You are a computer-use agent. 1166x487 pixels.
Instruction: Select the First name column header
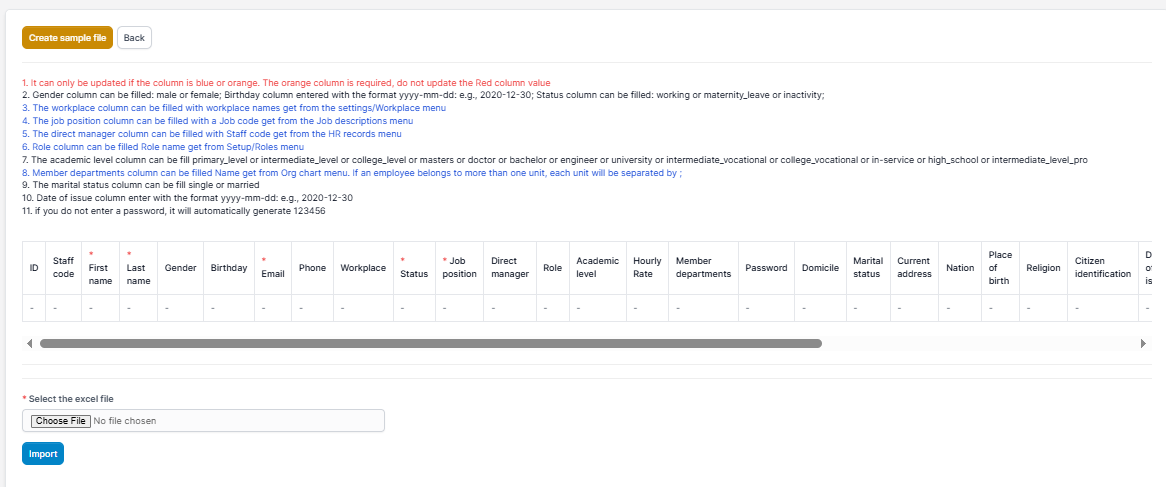pos(99,268)
